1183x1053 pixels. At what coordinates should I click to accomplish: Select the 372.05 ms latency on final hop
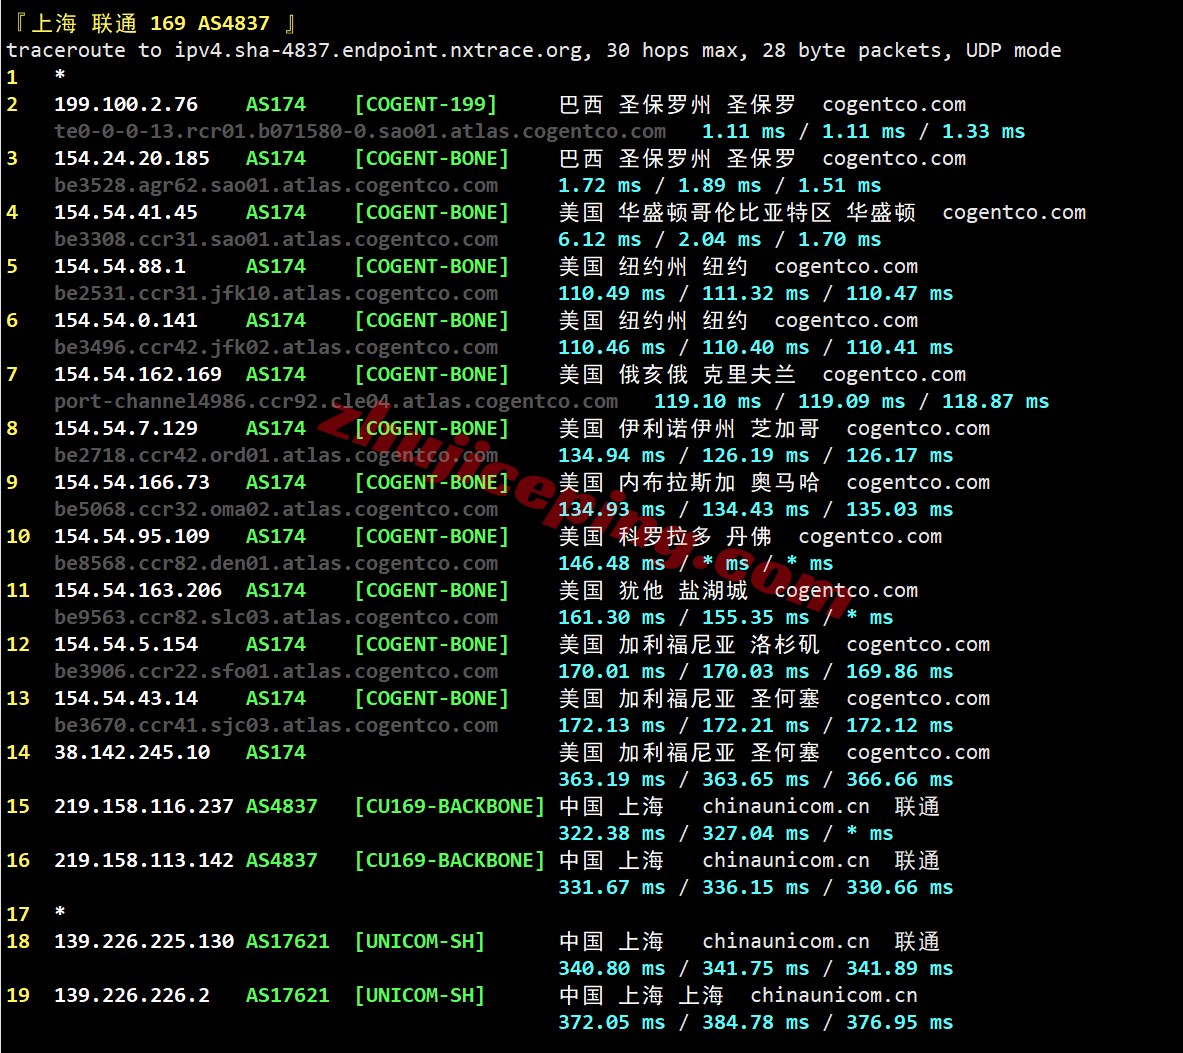click(x=611, y=1022)
